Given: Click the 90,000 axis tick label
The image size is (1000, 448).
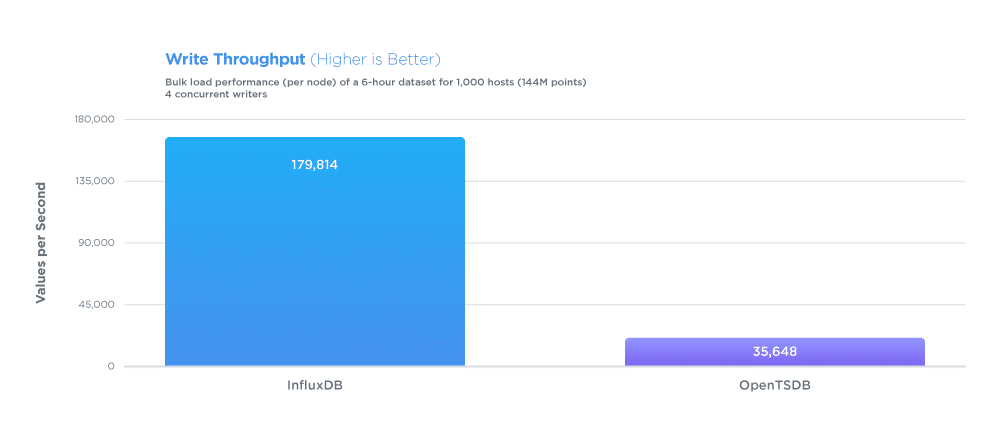Looking at the screenshot, I should (x=98, y=243).
